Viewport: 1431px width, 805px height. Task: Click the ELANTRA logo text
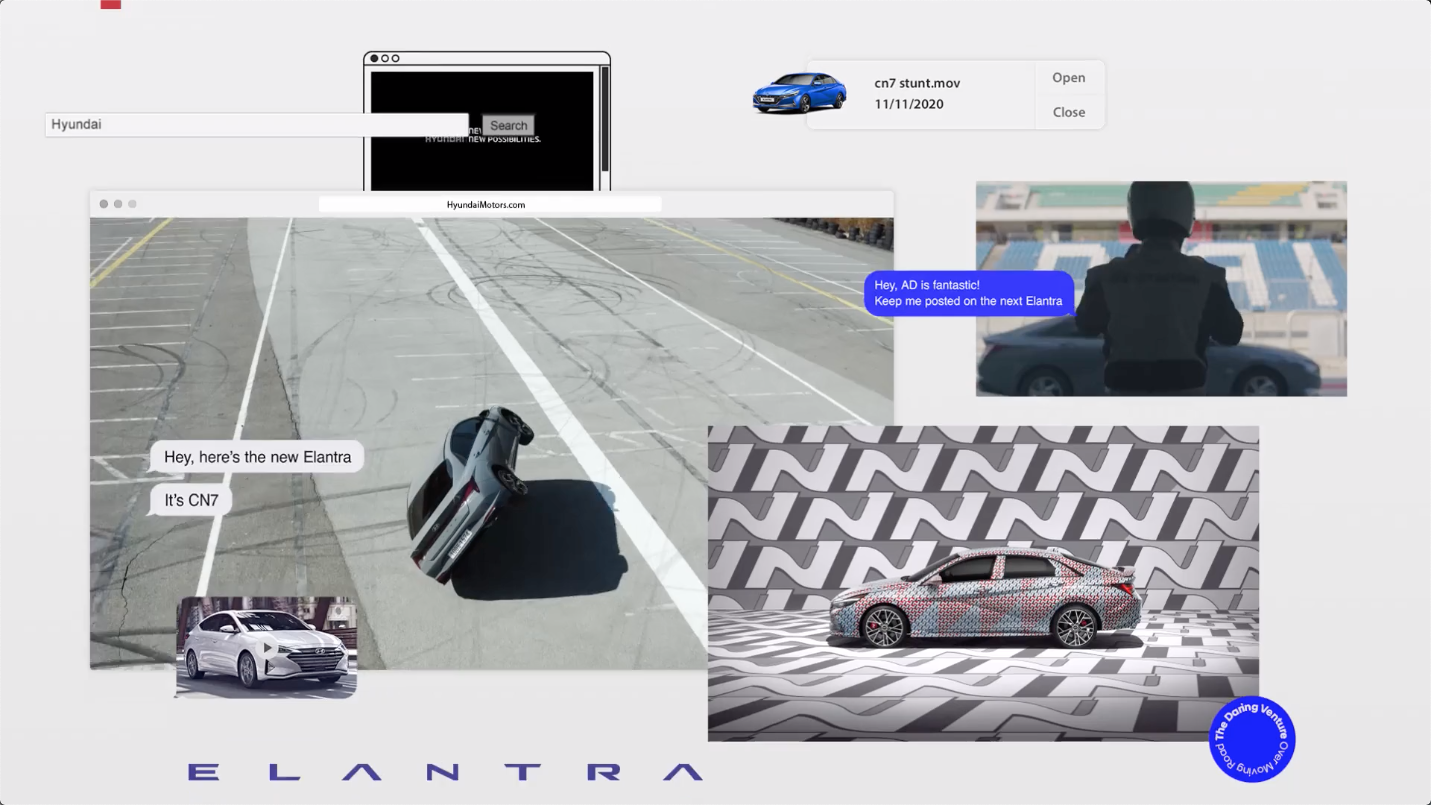tap(446, 772)
